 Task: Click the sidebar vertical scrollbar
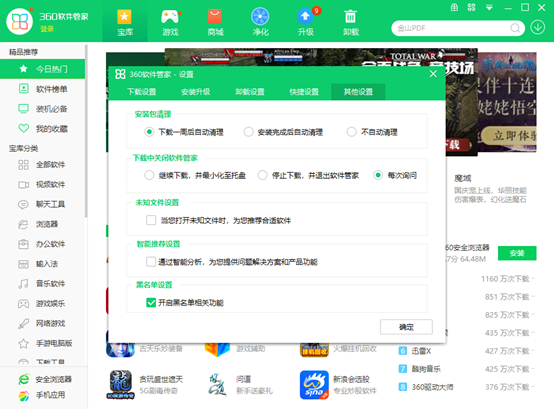(x=86, y=131)
